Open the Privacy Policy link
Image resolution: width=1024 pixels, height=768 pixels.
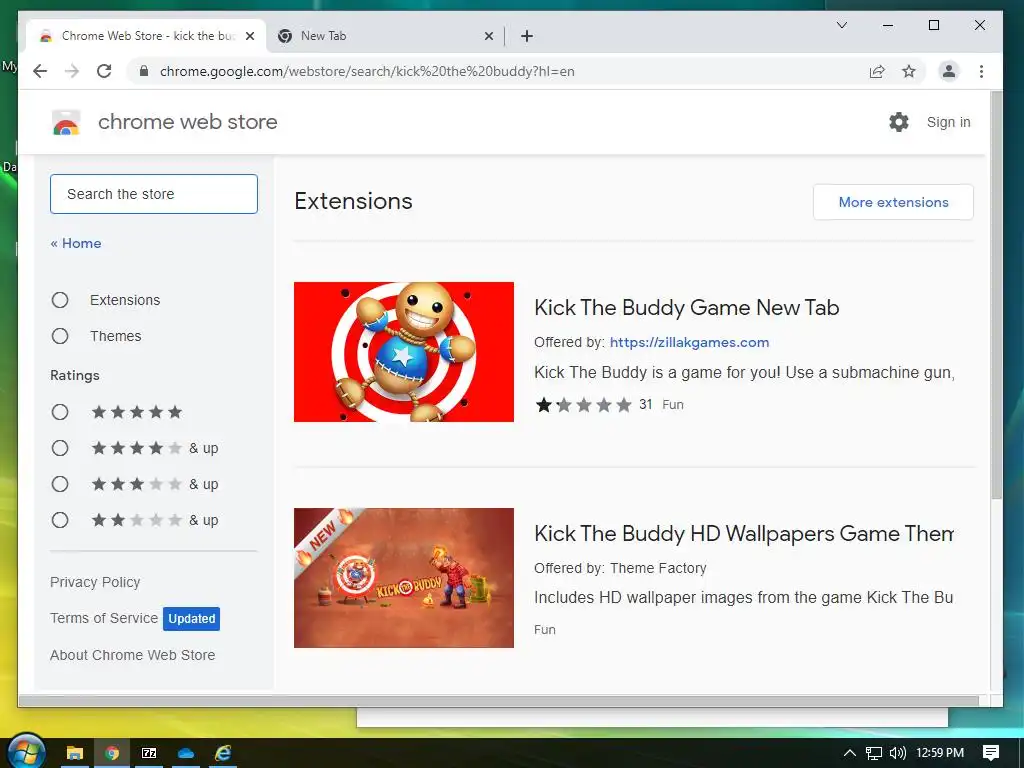[95, 582]
